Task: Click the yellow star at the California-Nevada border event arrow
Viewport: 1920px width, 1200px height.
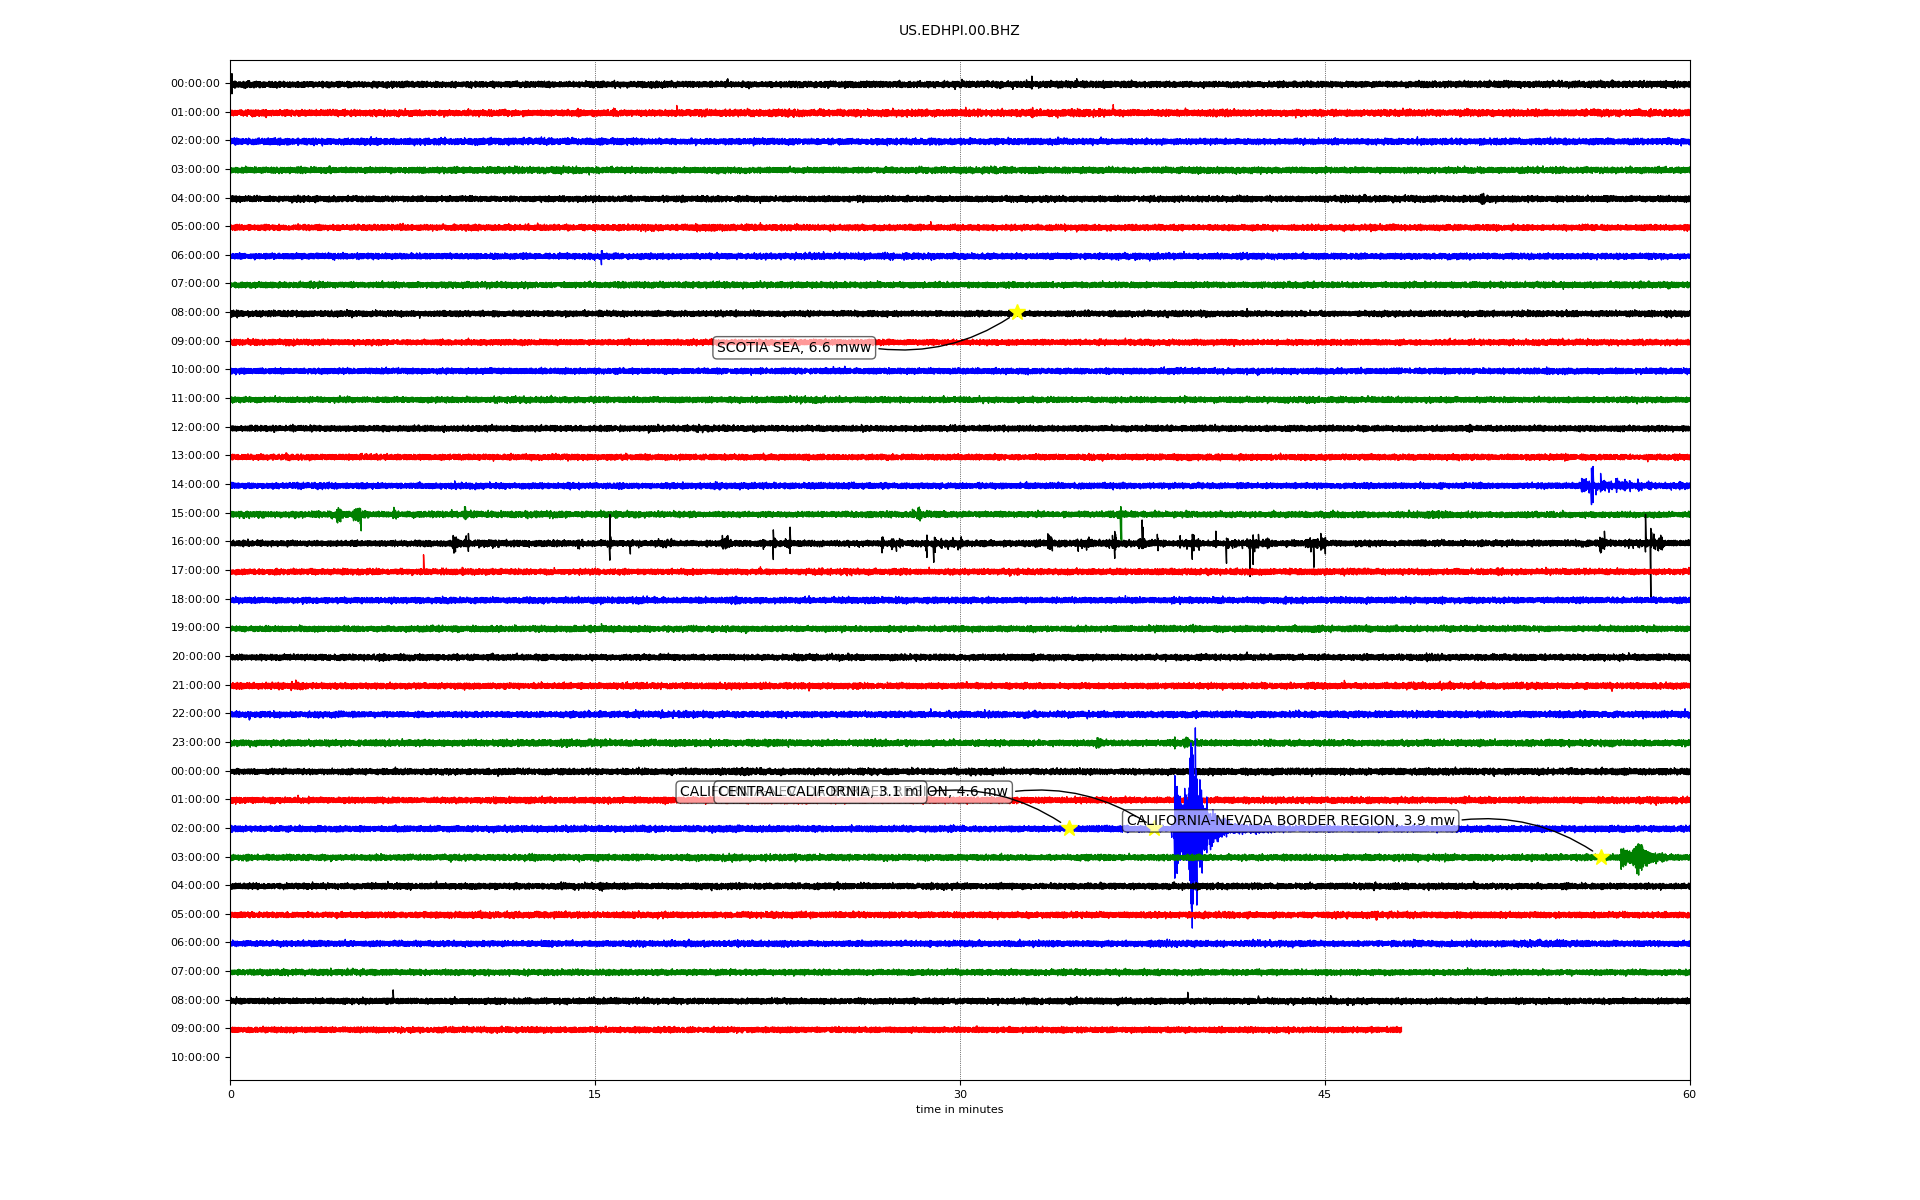Action: point(1601,857)
